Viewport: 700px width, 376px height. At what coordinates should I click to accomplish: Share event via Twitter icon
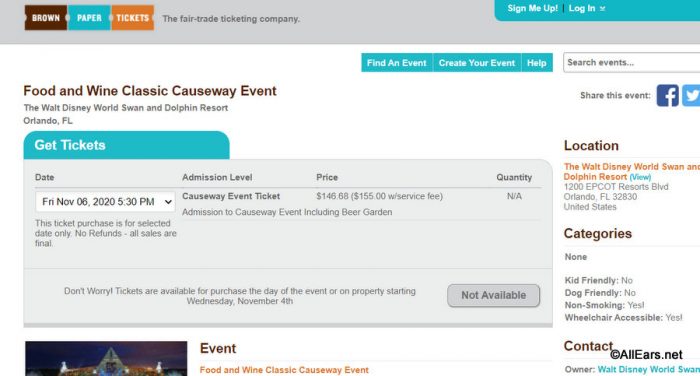pyautogui.click(x=691, y=96)
